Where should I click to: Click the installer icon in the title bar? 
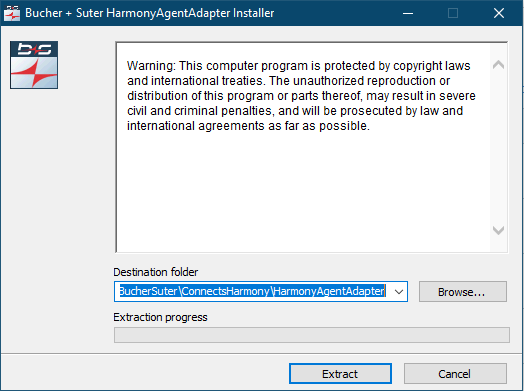click(x=12, y=13)
